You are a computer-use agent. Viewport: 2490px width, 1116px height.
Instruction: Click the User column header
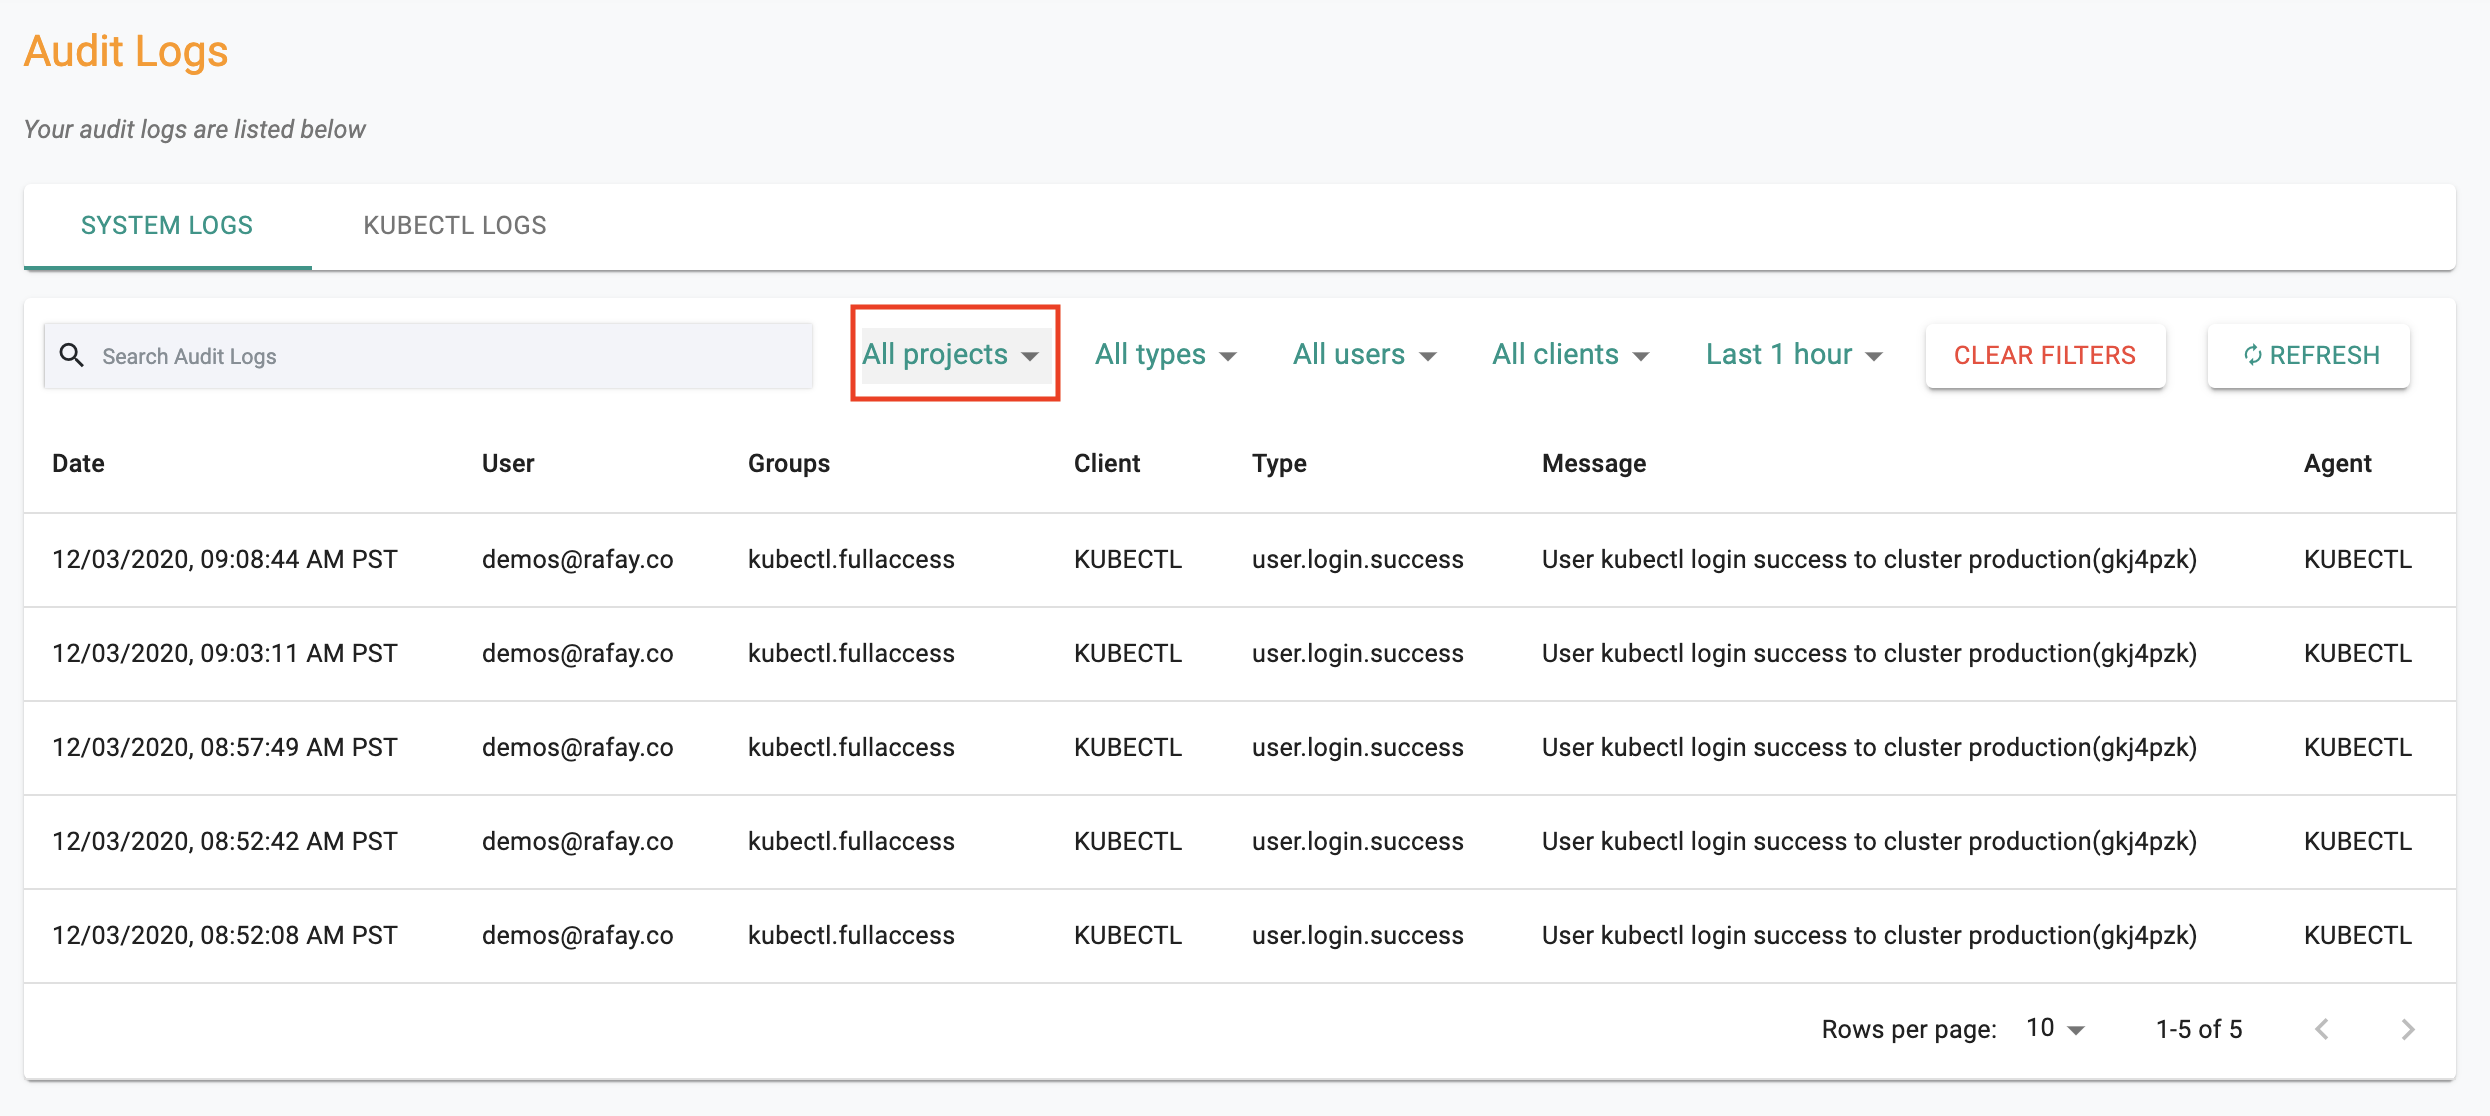pos(508,463)
